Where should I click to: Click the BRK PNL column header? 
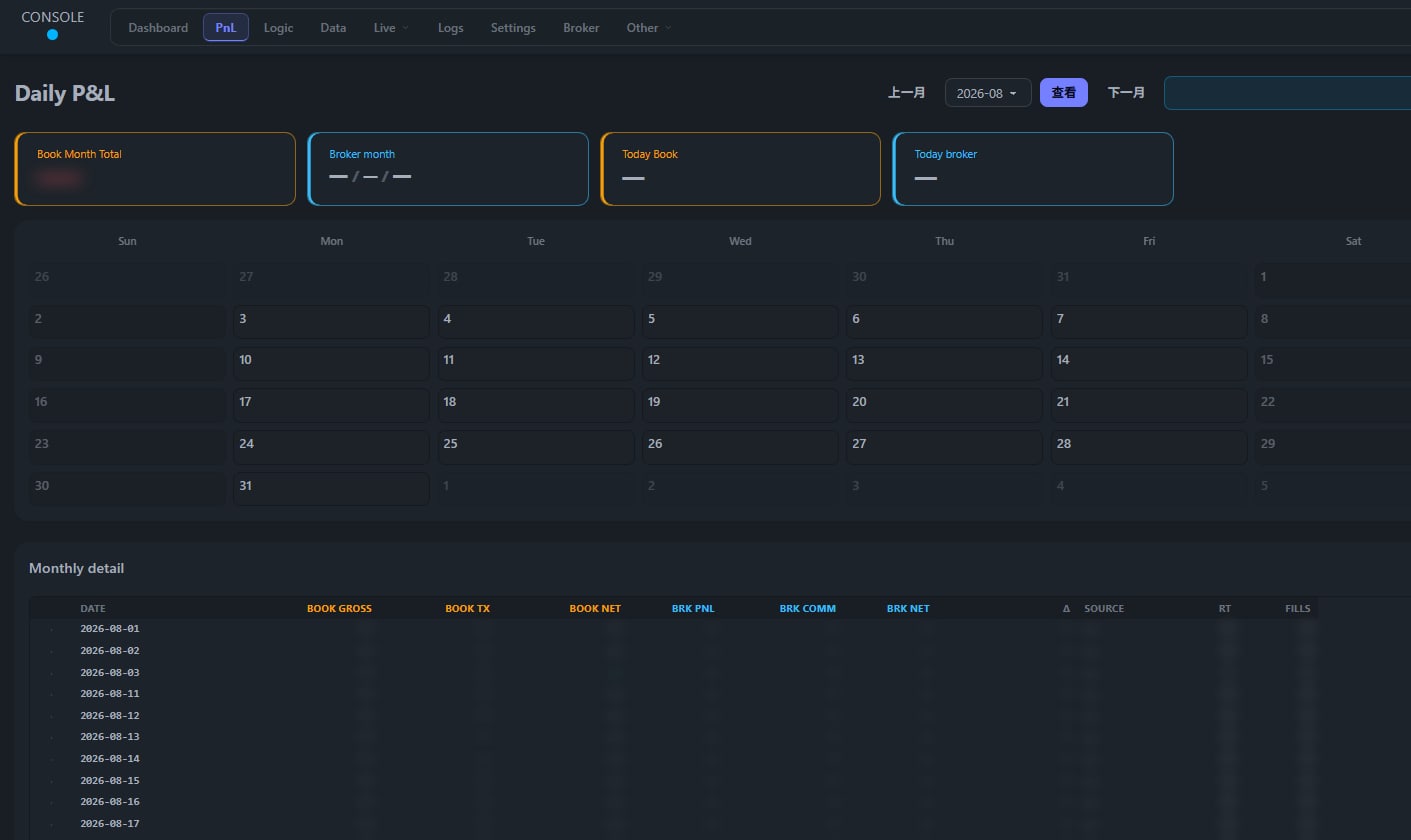pos(693,608)
